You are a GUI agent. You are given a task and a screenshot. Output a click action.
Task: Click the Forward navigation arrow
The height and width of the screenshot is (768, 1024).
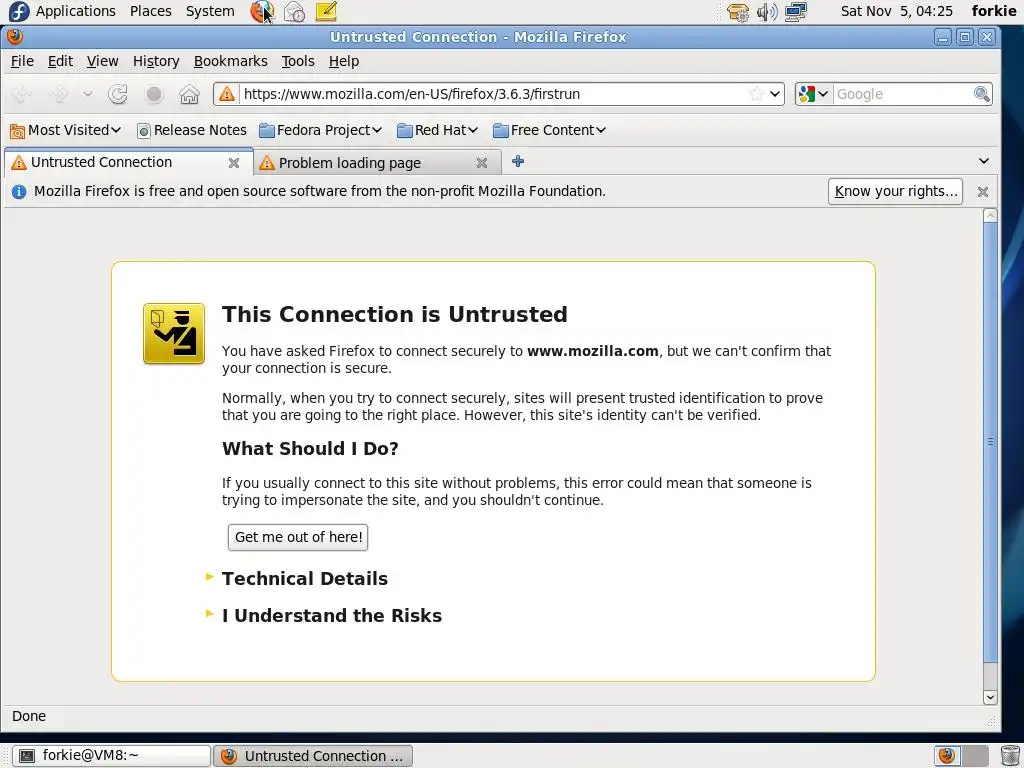tap(58, 95)
